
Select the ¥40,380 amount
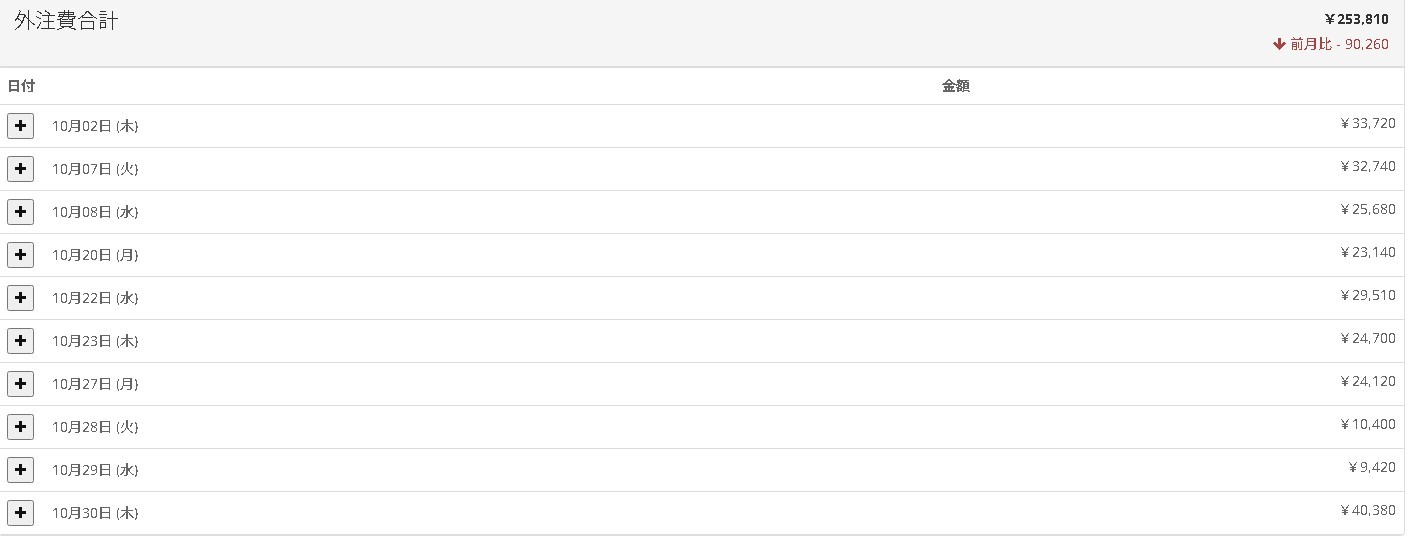(x=1367, y=511)
